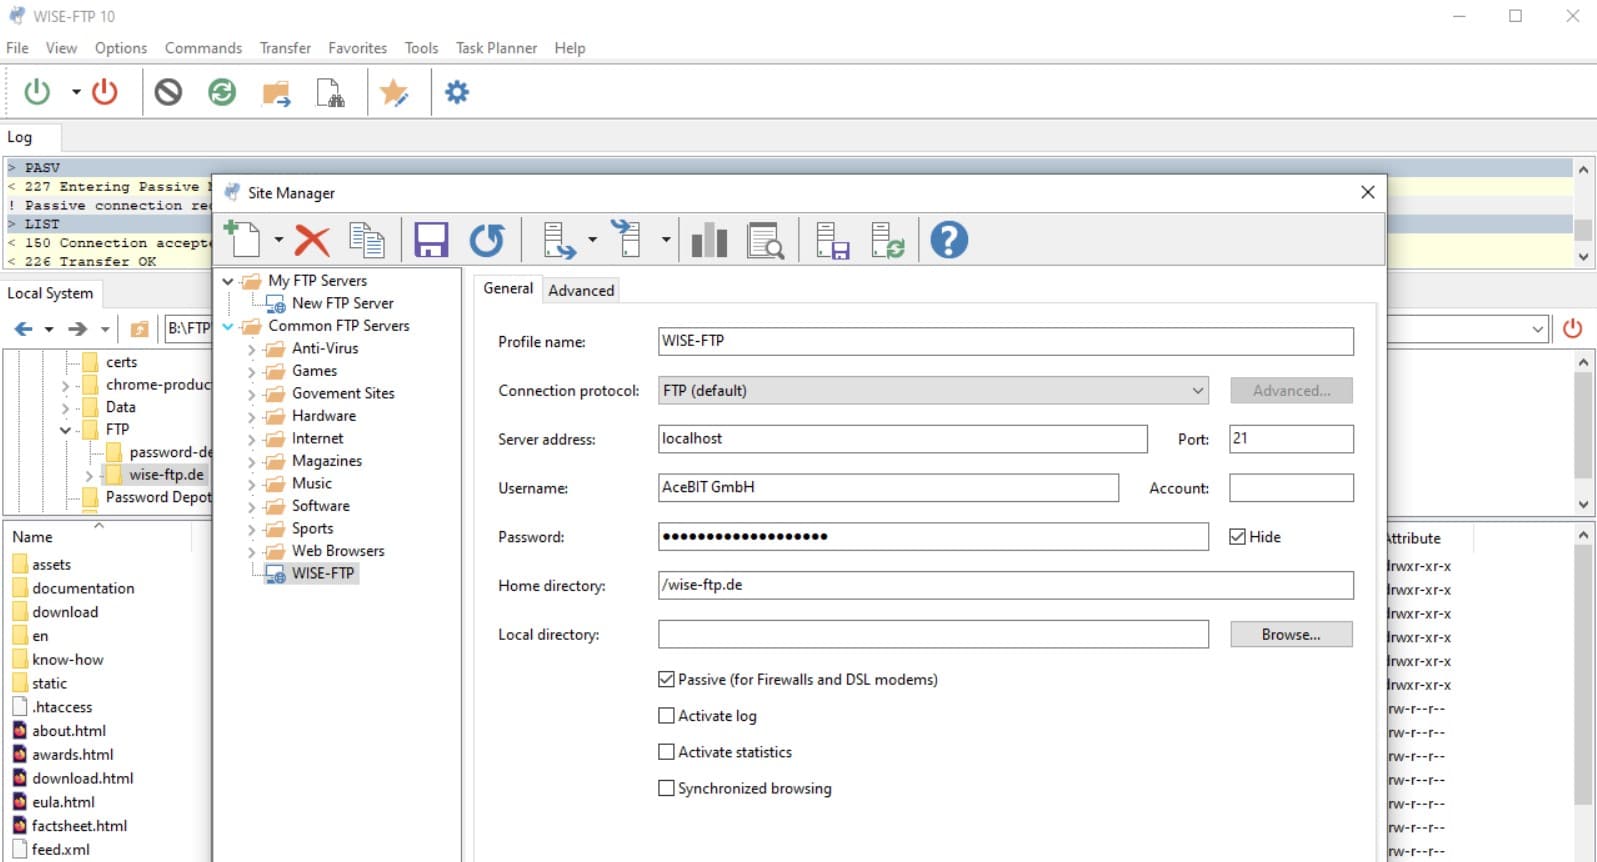Viewport: 1597px width, 862px height.
Task: Click the server save (backup) icon
Action: click(832, 240)
